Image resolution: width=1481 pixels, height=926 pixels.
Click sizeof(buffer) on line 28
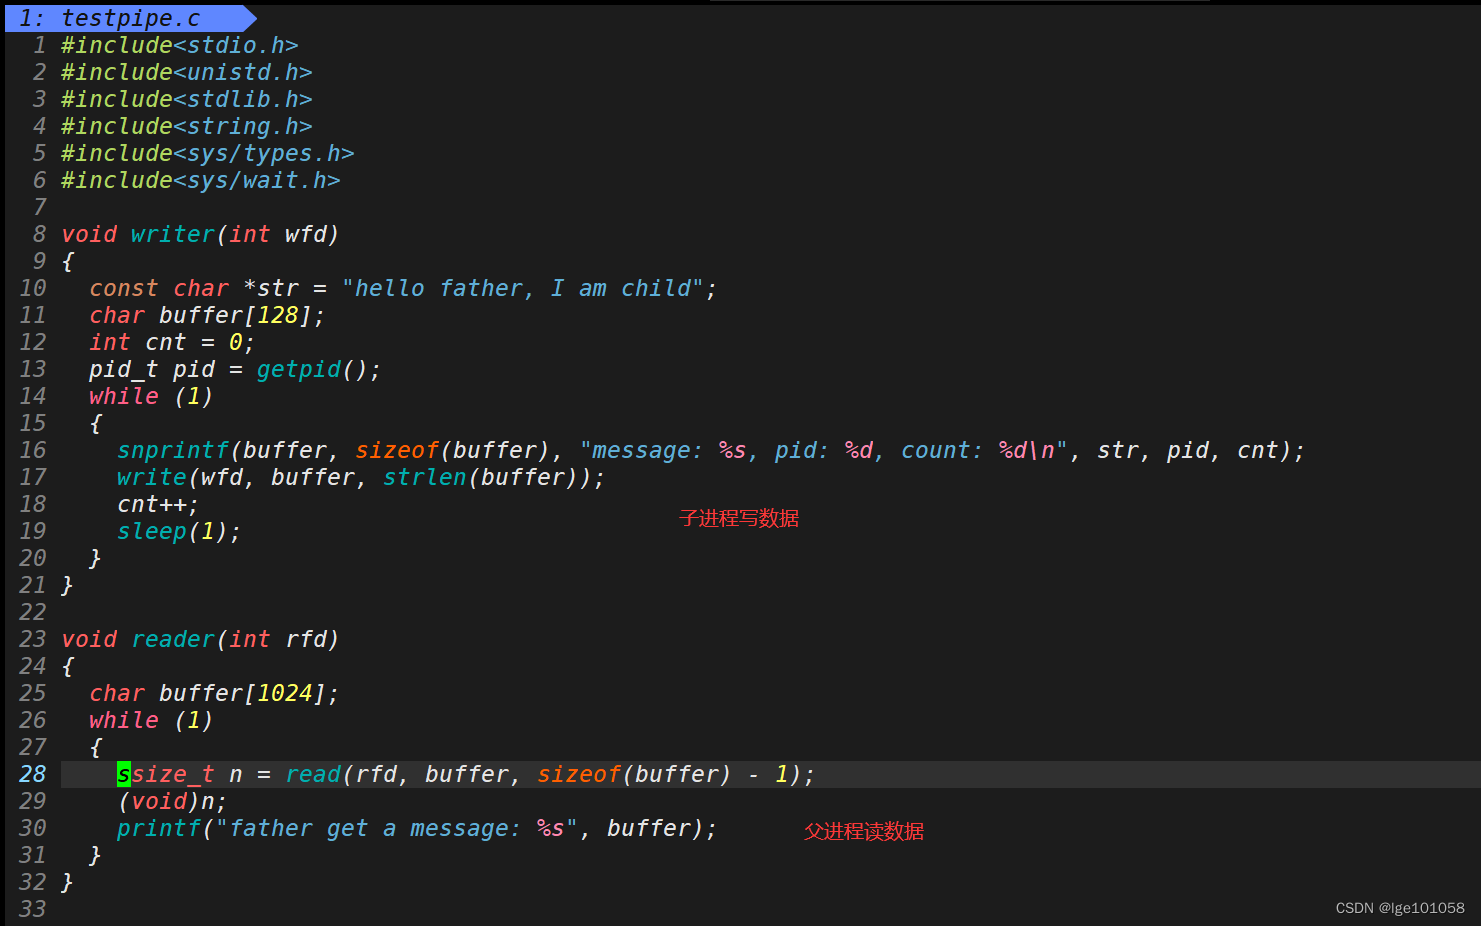click(x=634, y=775)
